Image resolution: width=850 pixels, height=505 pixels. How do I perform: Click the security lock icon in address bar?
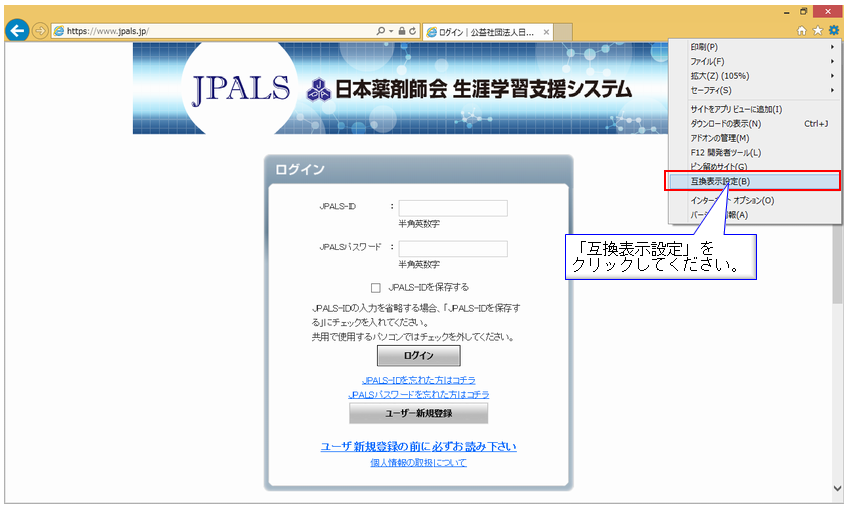point(402,31)
